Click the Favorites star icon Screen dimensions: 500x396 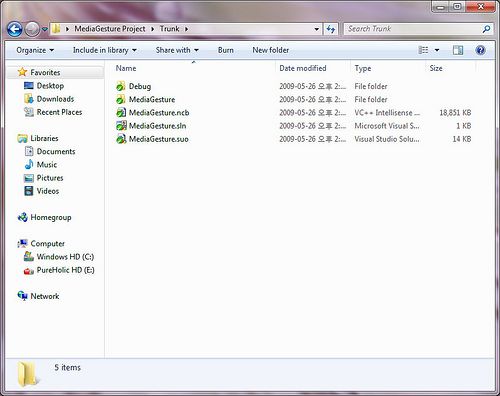coord(22,72)
